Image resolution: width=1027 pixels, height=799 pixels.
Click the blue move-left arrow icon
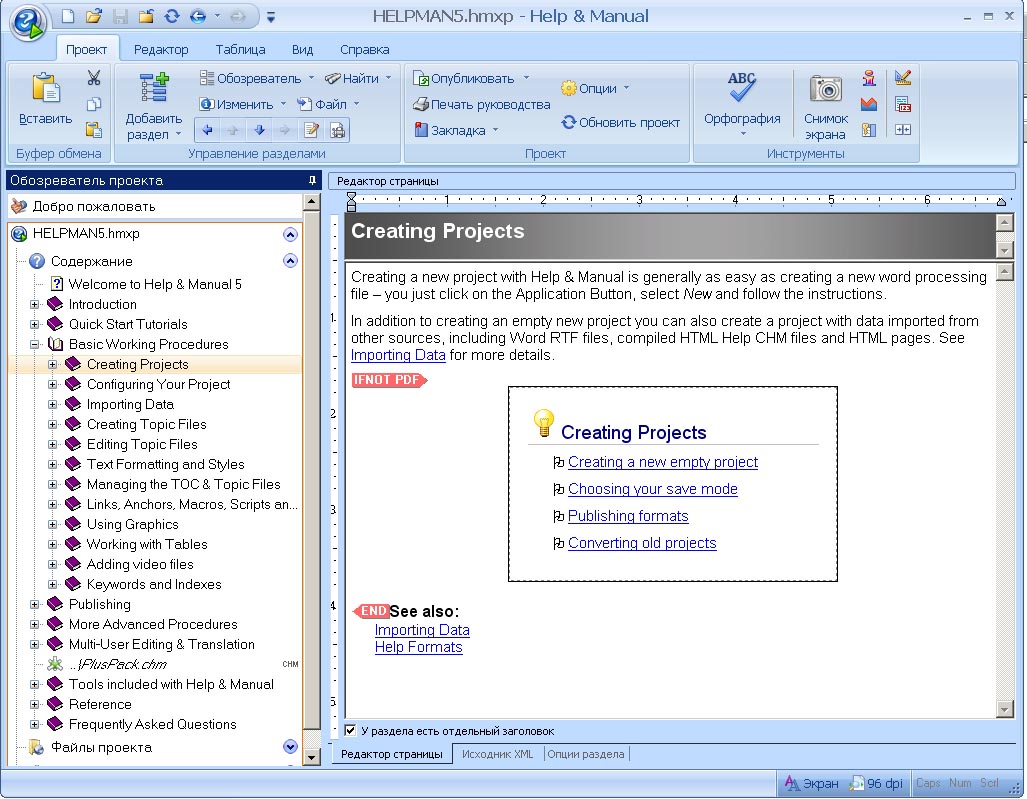click(208, 130)
